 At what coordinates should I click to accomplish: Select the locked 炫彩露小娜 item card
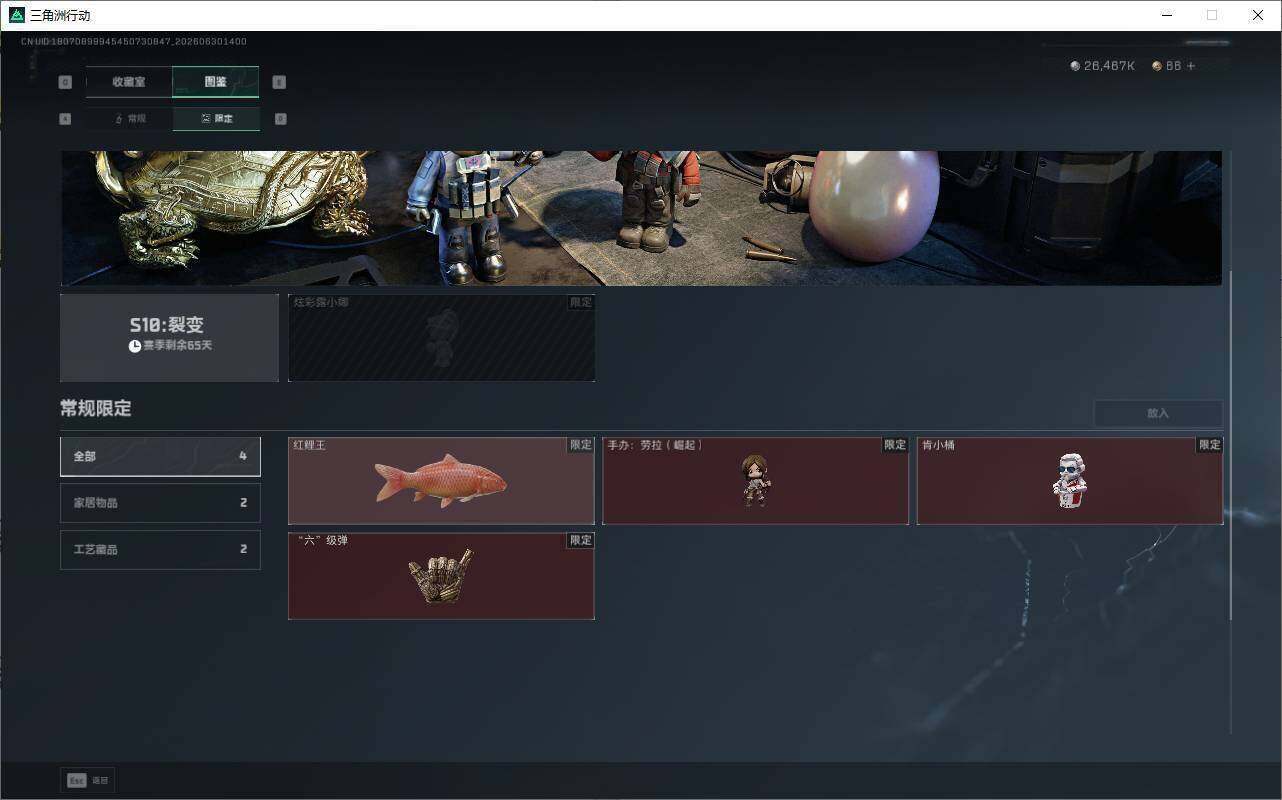(x=441, y=338)
